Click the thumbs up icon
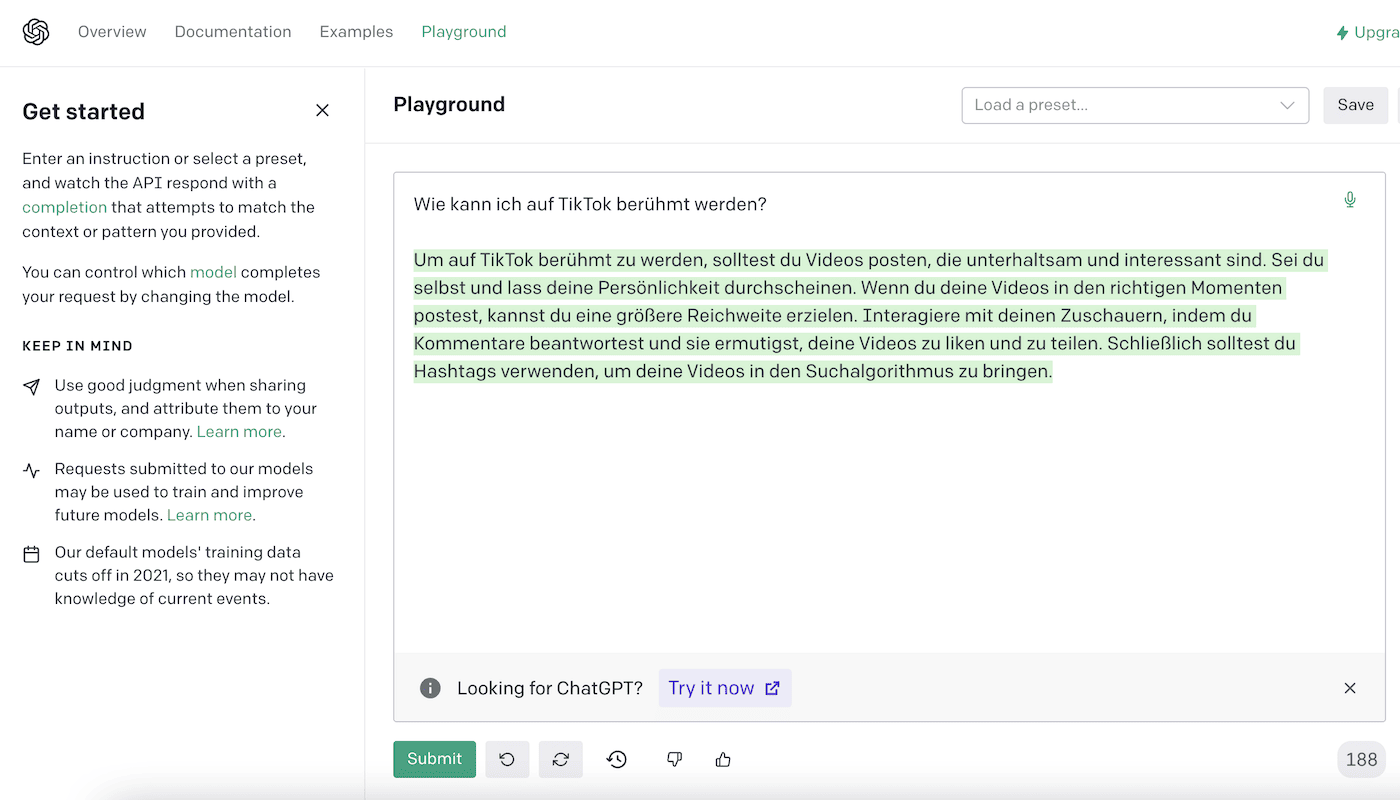The height and width of the screenshot is (800, 1400). point(723,759)
